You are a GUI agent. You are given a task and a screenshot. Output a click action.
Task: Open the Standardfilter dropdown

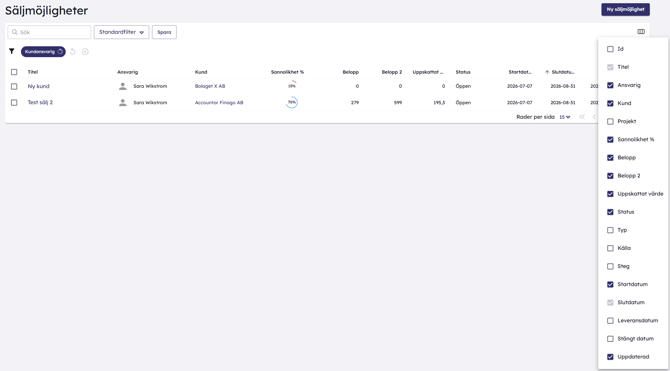(x=121, y=32)
